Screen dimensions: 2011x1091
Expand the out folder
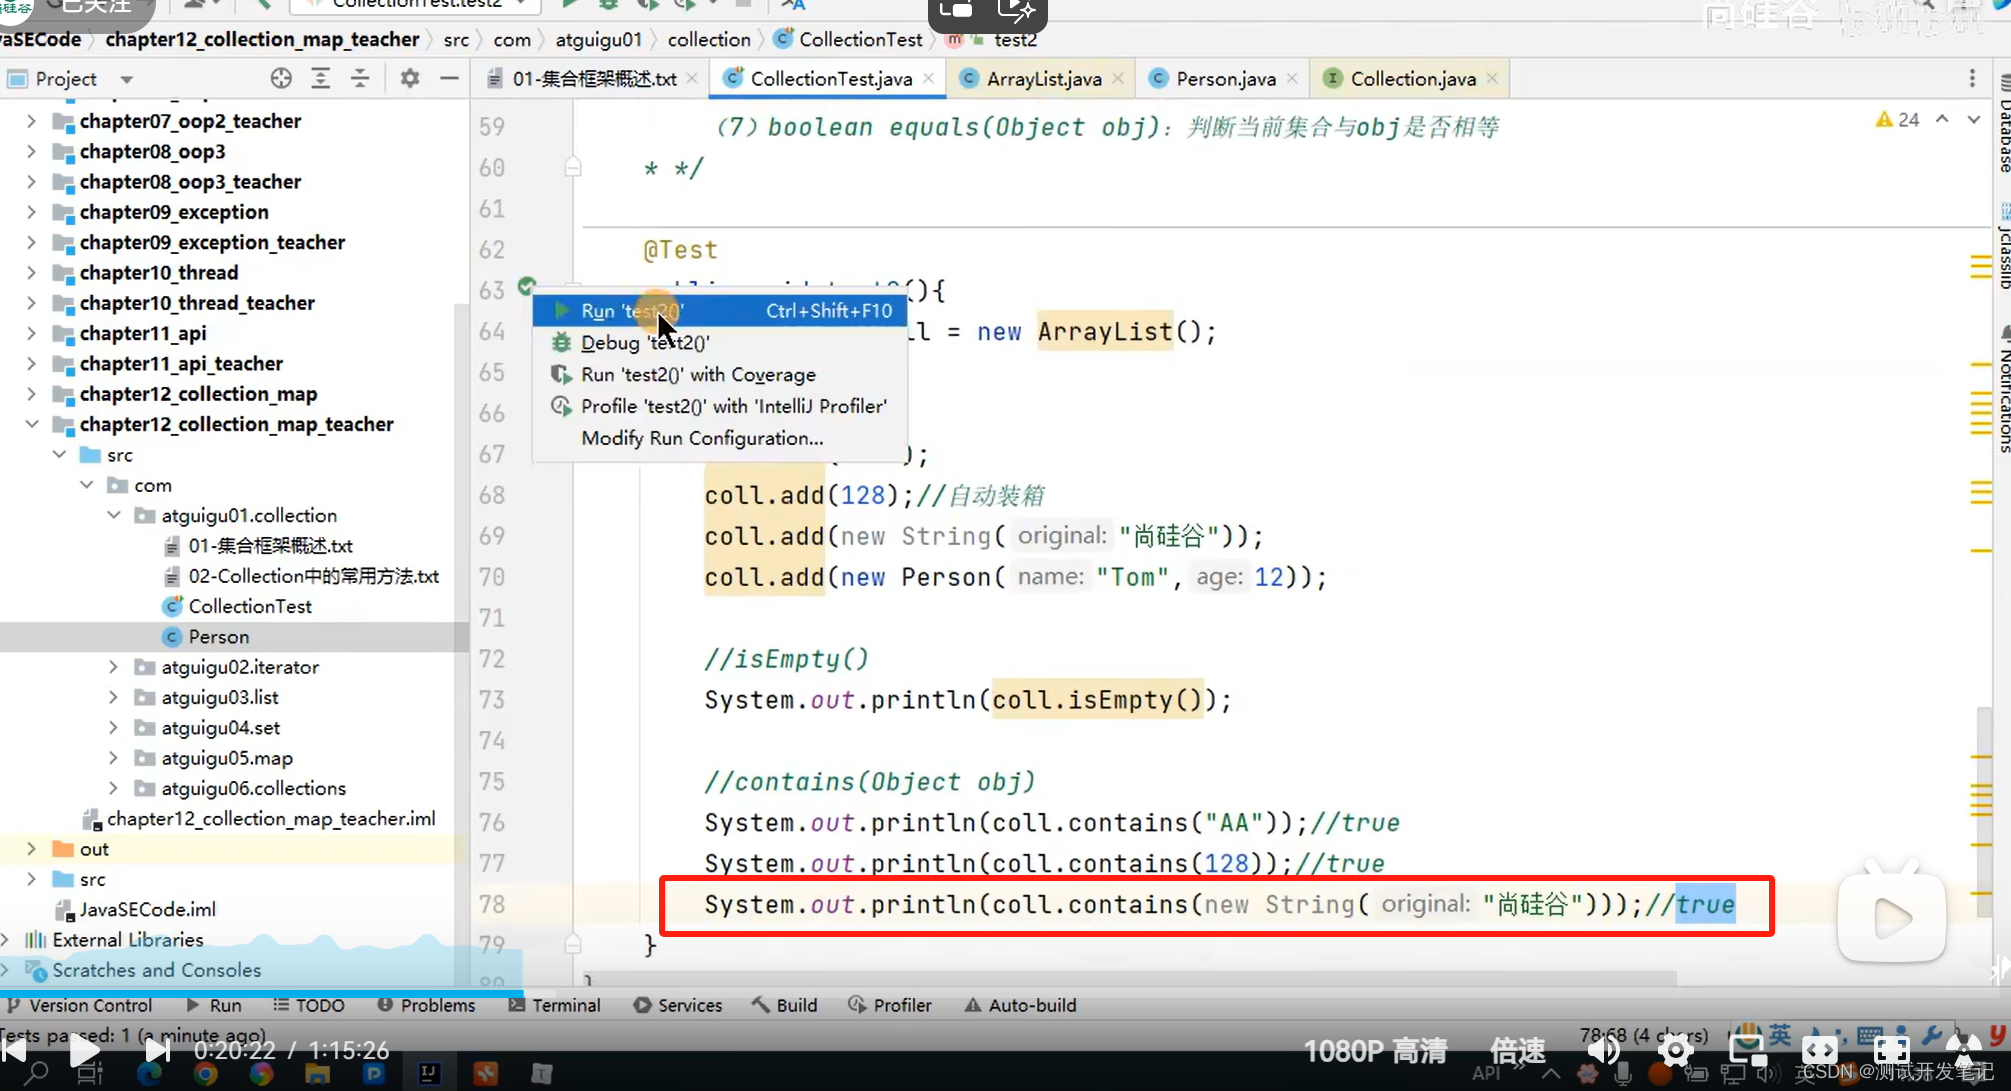click(31, 848)
